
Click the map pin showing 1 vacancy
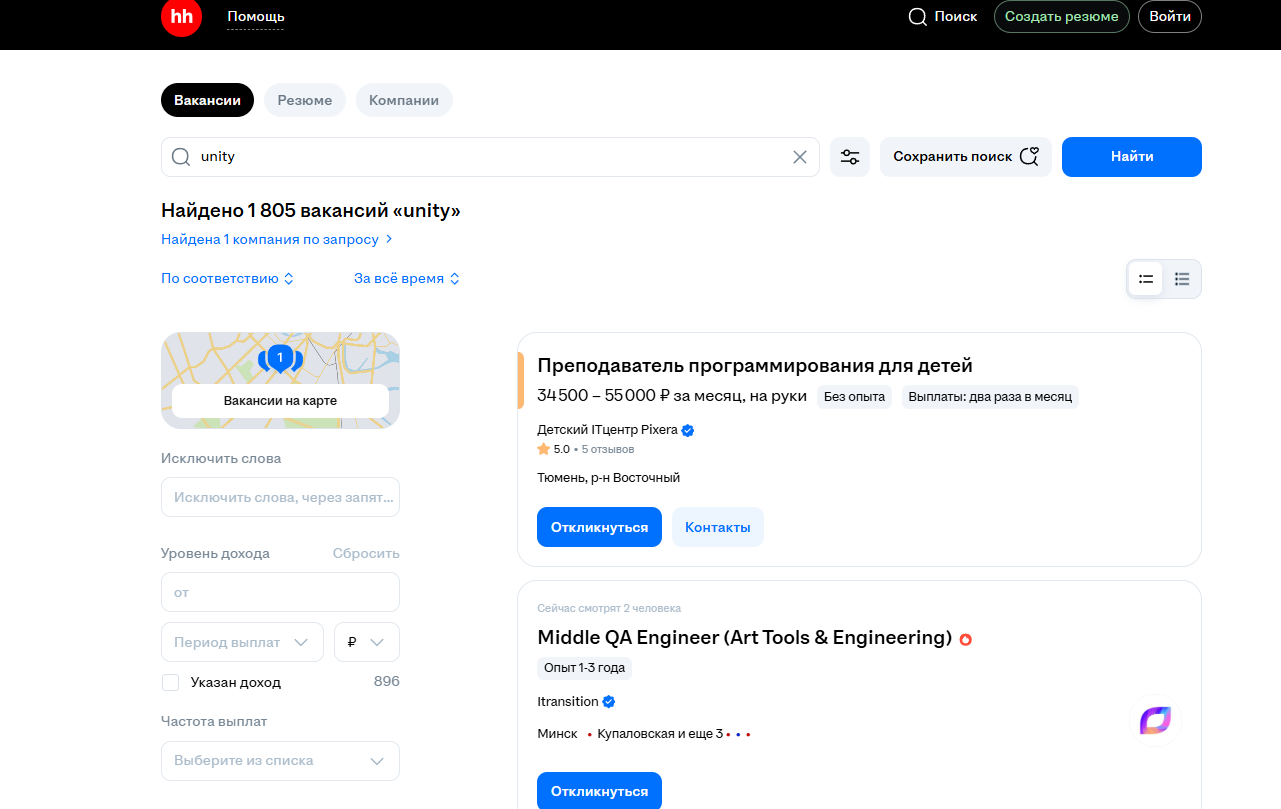click(x=280, y=358)
